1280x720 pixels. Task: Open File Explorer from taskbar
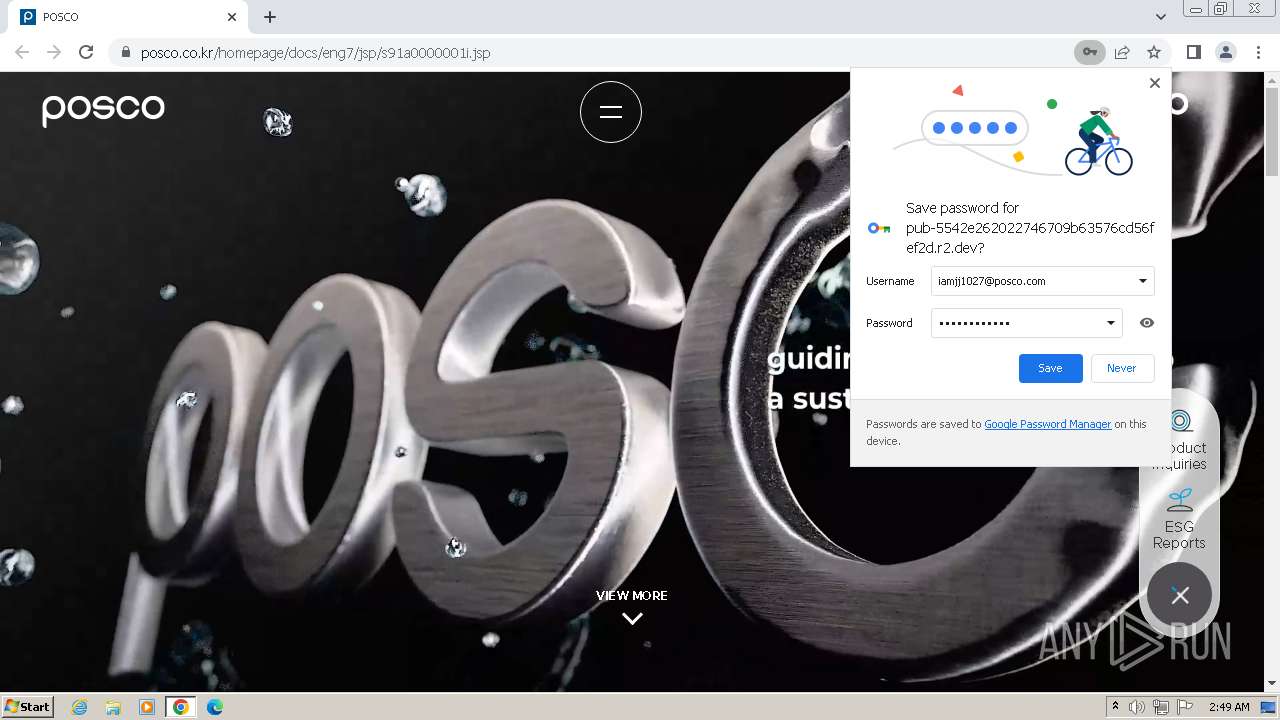(x=113, y=707)
